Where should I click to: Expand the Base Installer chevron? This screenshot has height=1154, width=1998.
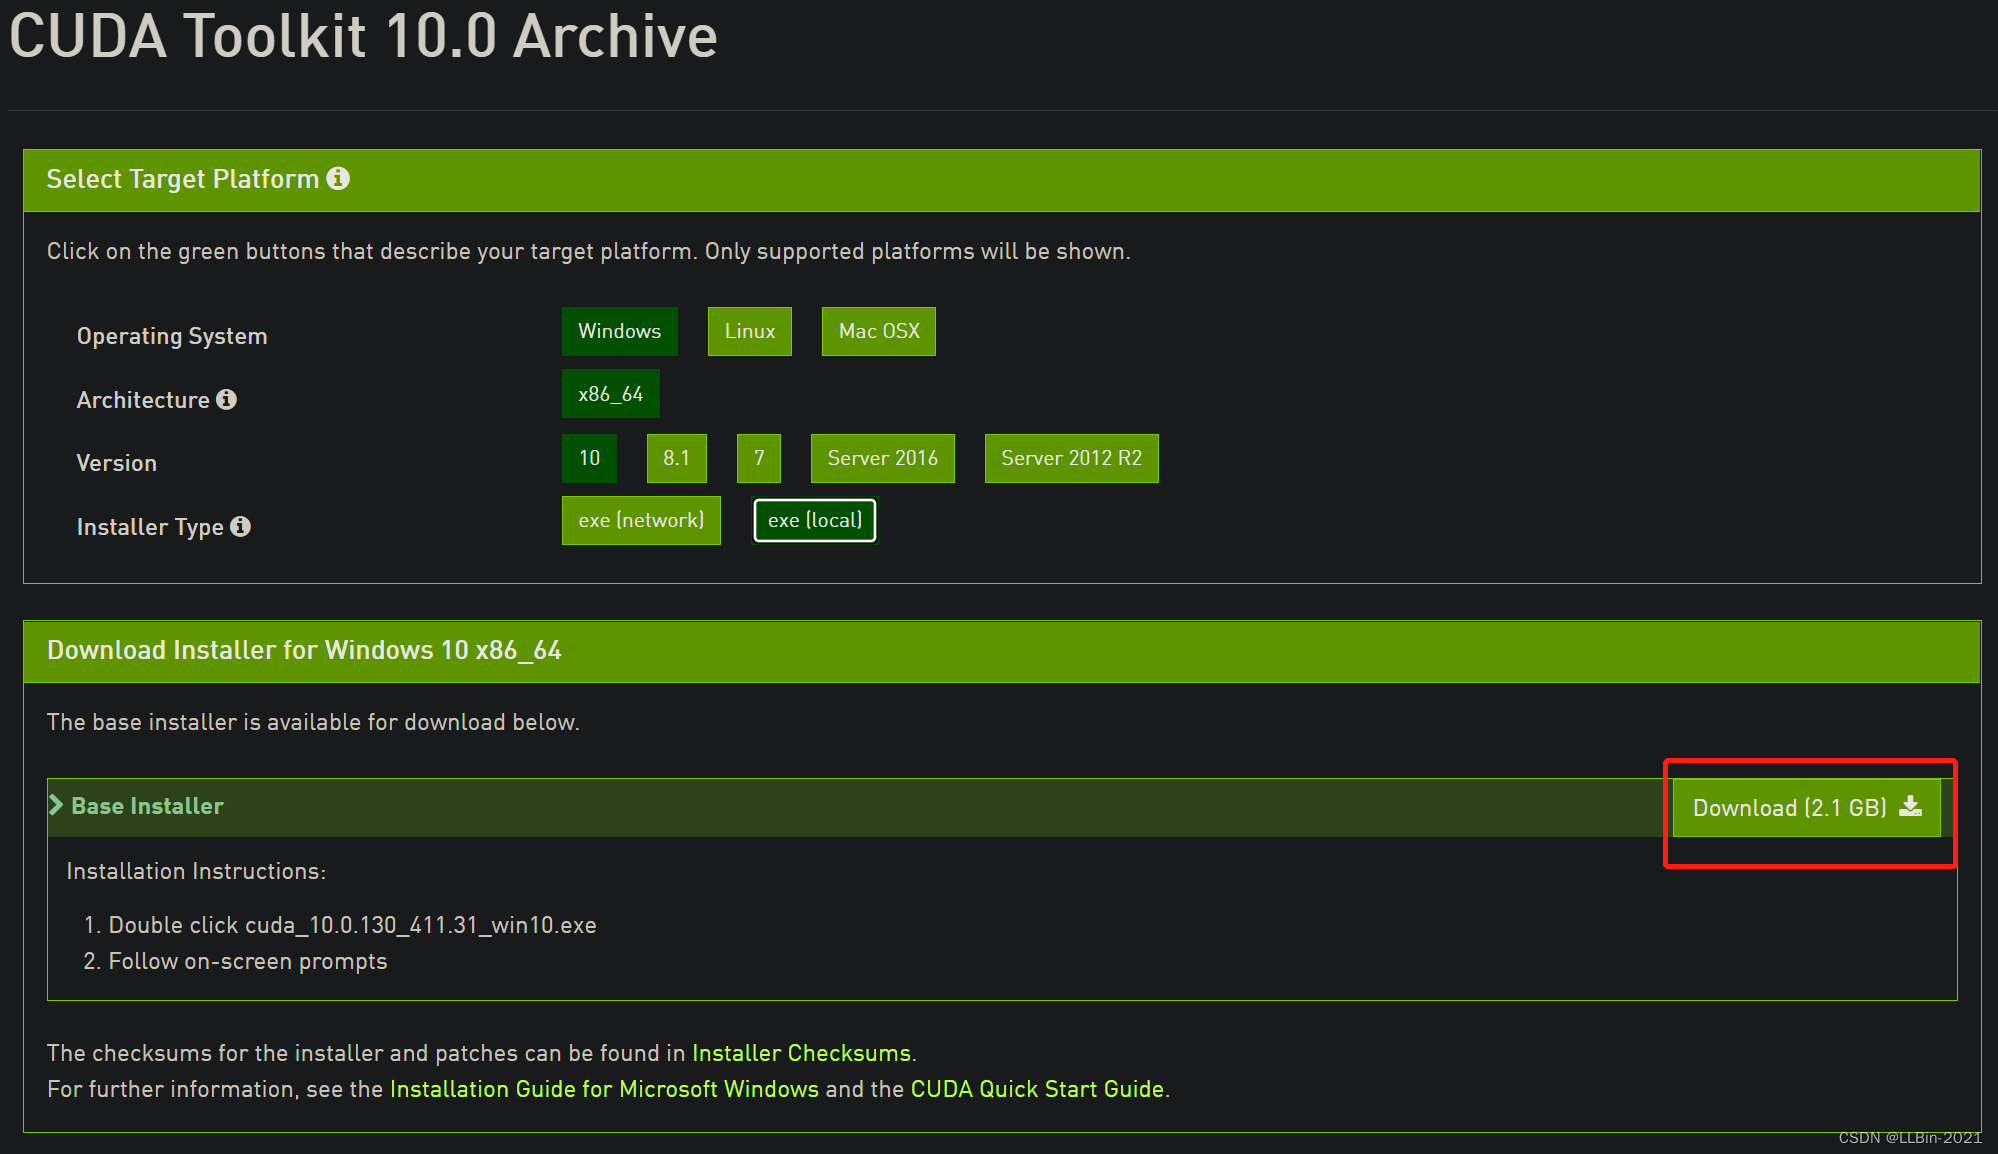pyautogui.click(x=56, y=805)
